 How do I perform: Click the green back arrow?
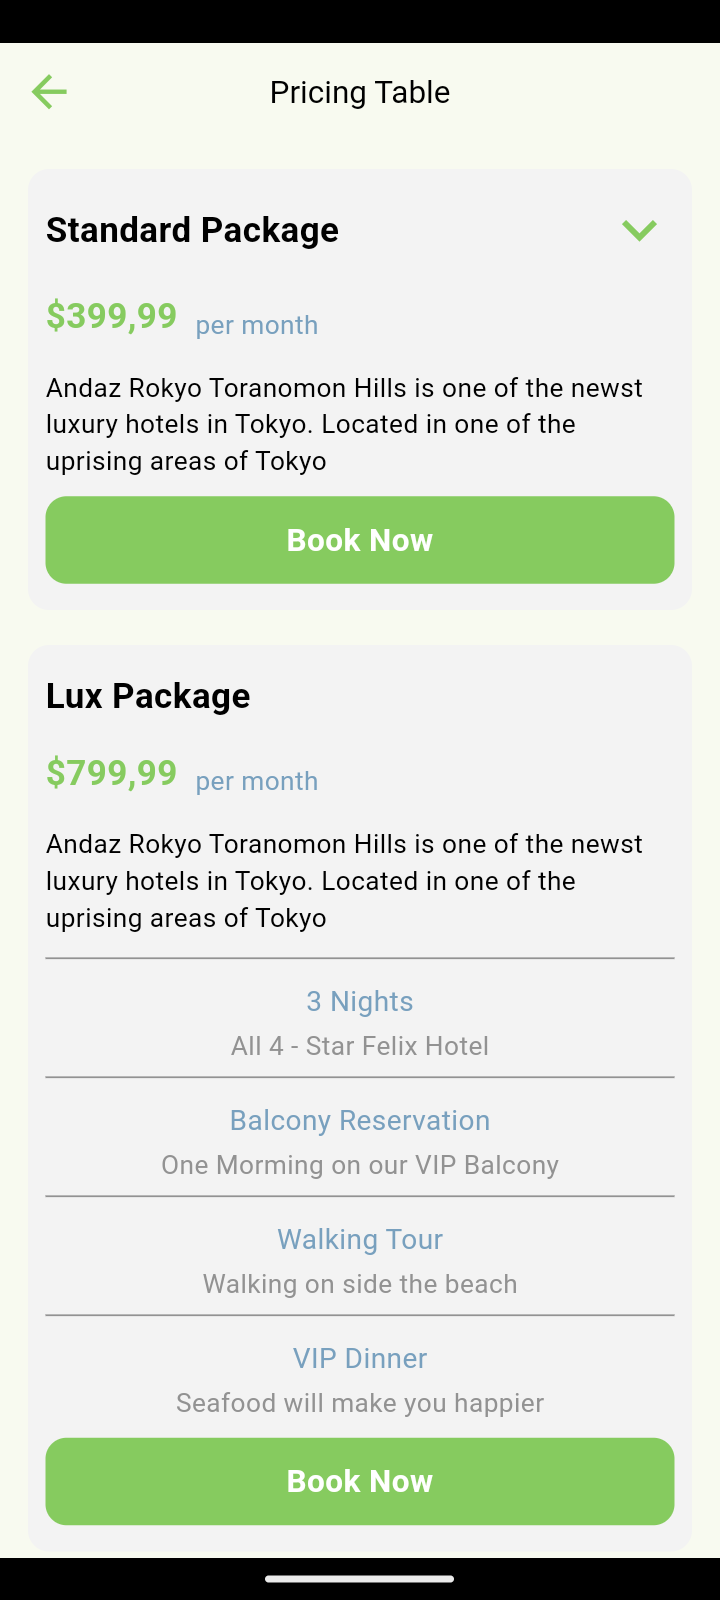click(x=48, y=91)
